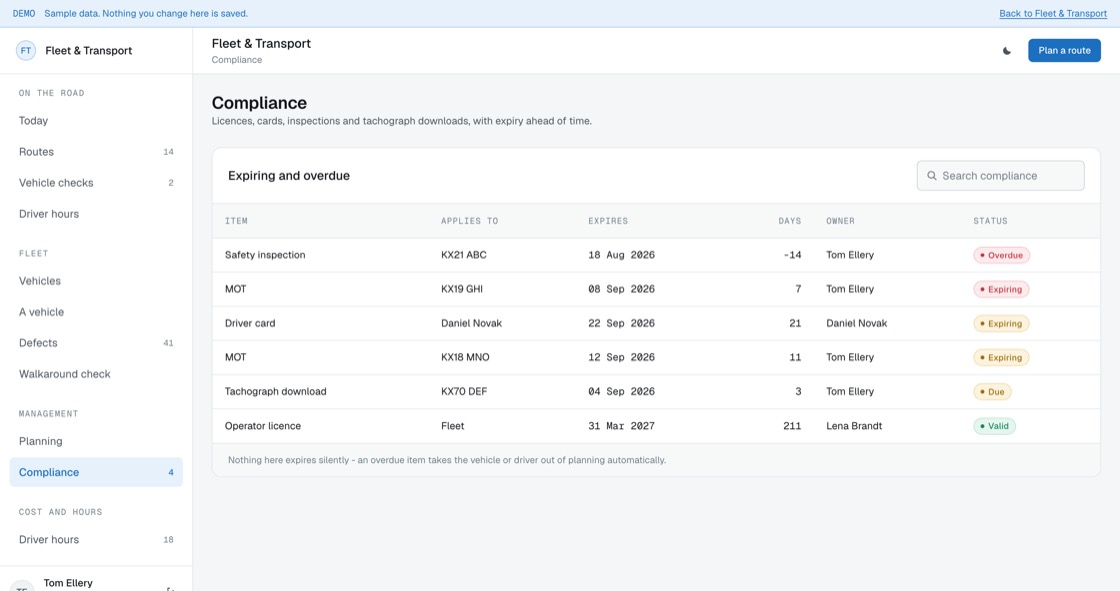This screenshot has width=1120, height=591.
Task: Open Driver hours under On the road
Action: 96,214
